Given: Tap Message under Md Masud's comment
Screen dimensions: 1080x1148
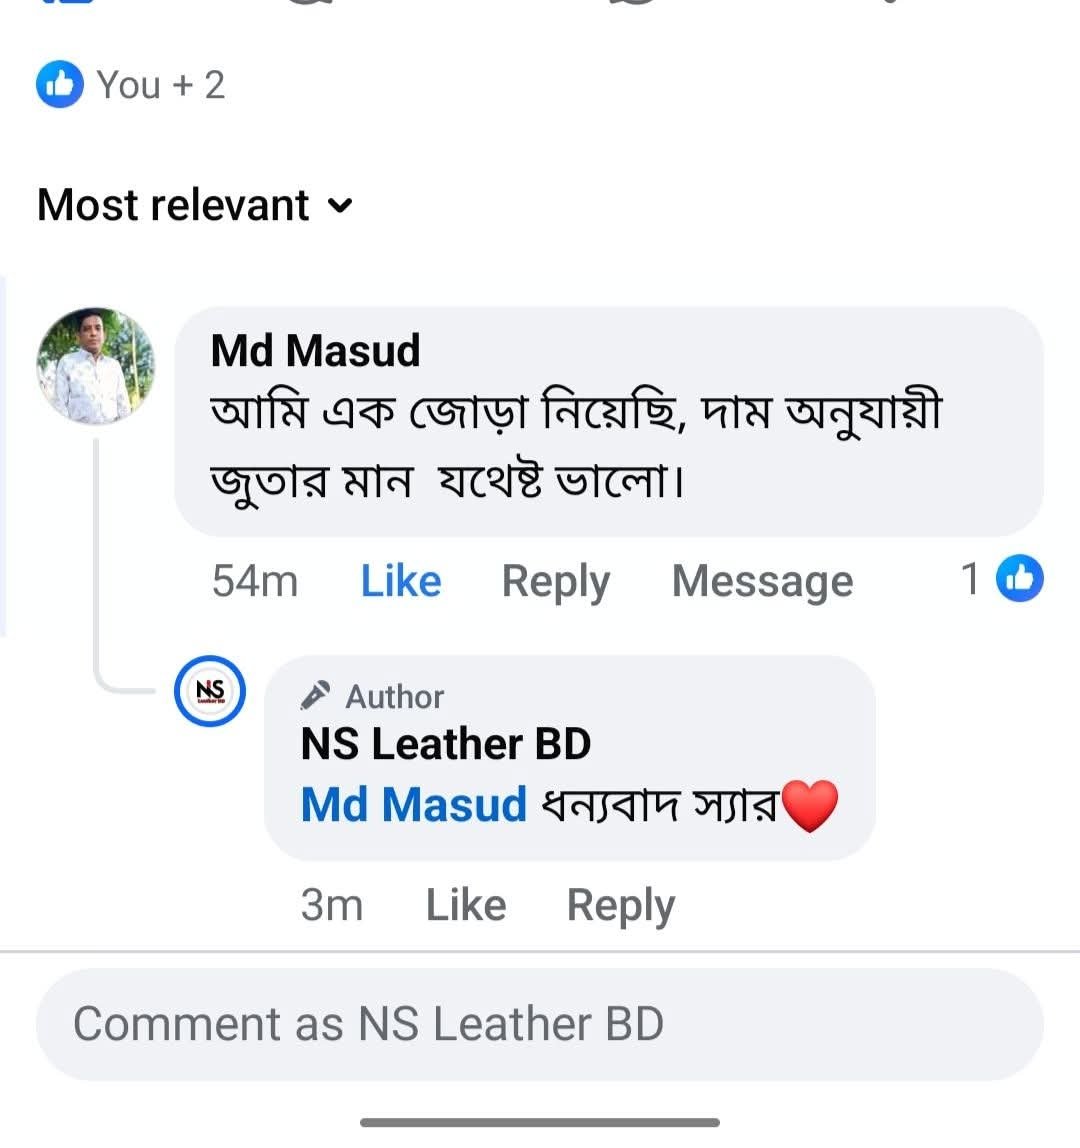Looking at the screenshot, I should 762,581.
